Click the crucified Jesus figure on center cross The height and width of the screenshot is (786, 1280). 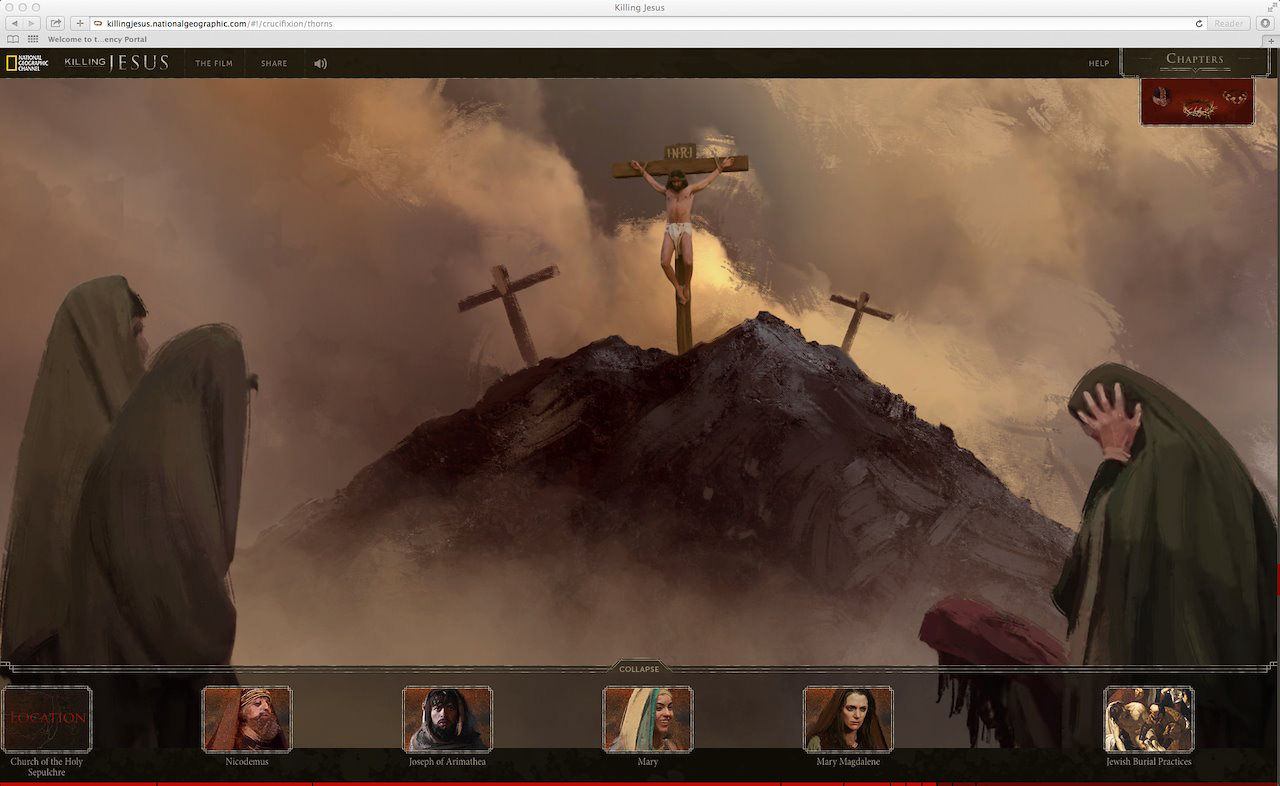coord(680,230)
